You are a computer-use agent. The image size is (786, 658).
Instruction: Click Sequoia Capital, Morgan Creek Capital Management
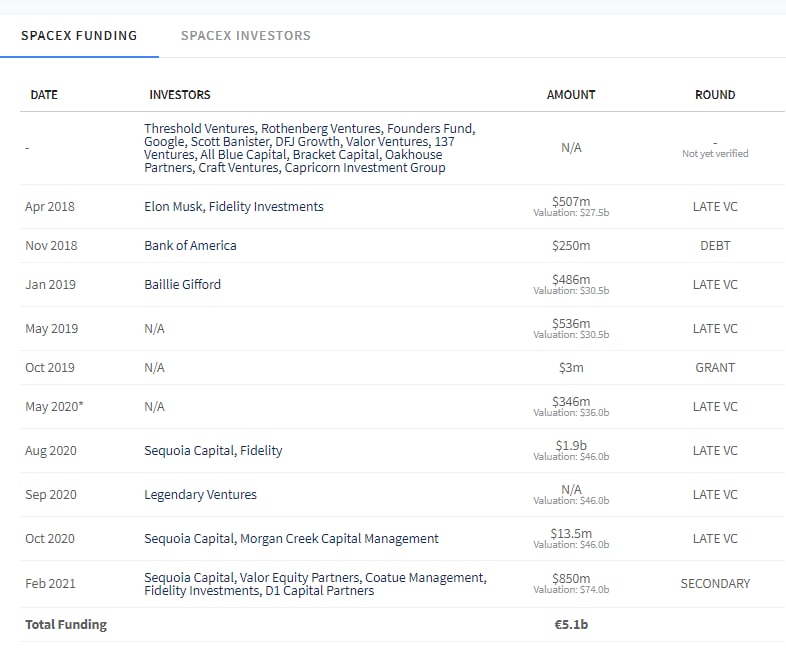point(291,538)
